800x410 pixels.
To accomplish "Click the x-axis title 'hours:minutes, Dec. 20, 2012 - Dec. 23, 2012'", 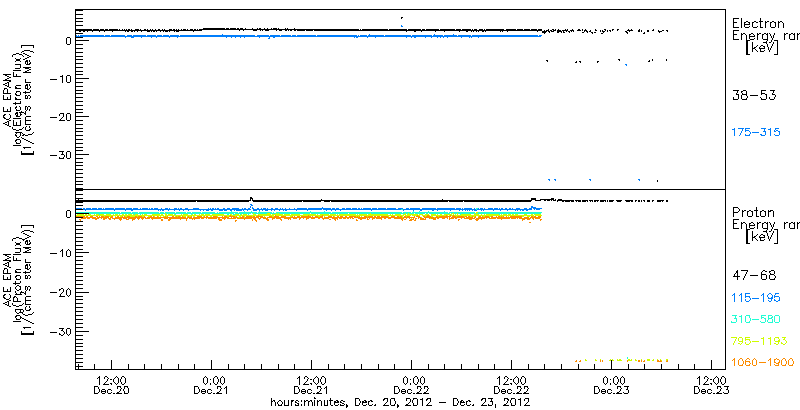I will click(400, 402).
